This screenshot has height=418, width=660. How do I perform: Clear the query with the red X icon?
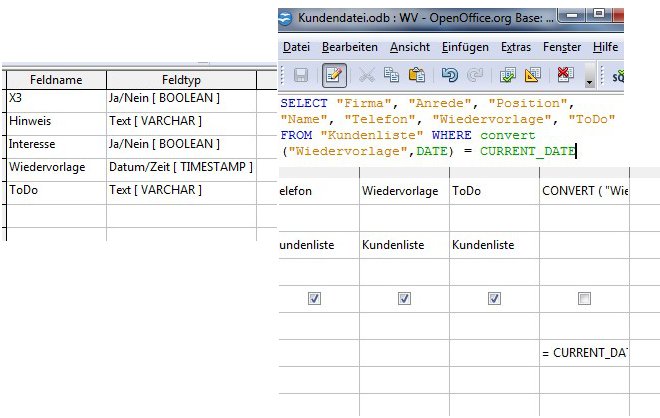click(x=565, y=75)
